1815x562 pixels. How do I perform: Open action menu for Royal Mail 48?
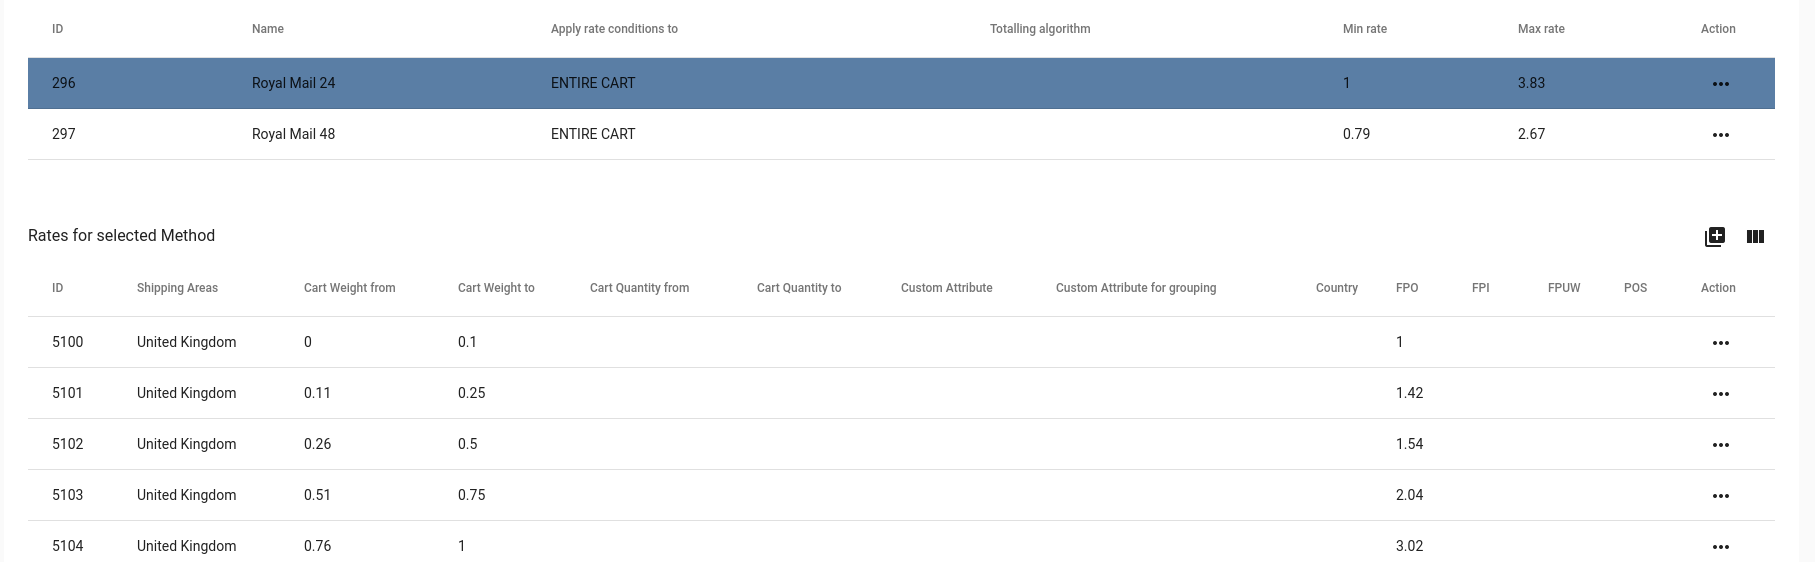(x=1720, y=135)
